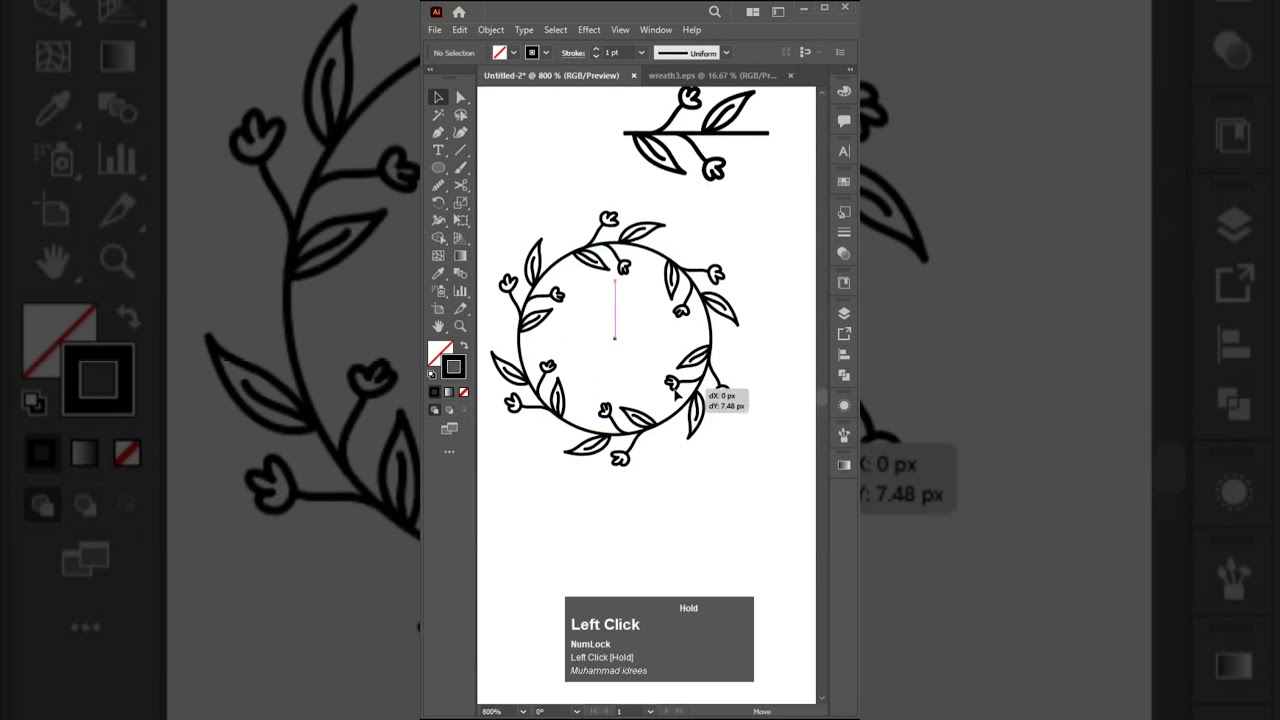Image resolution: width=1280 pixels, height=720 pixels.
Task: Open the Window menu
Action: [656, 30]
